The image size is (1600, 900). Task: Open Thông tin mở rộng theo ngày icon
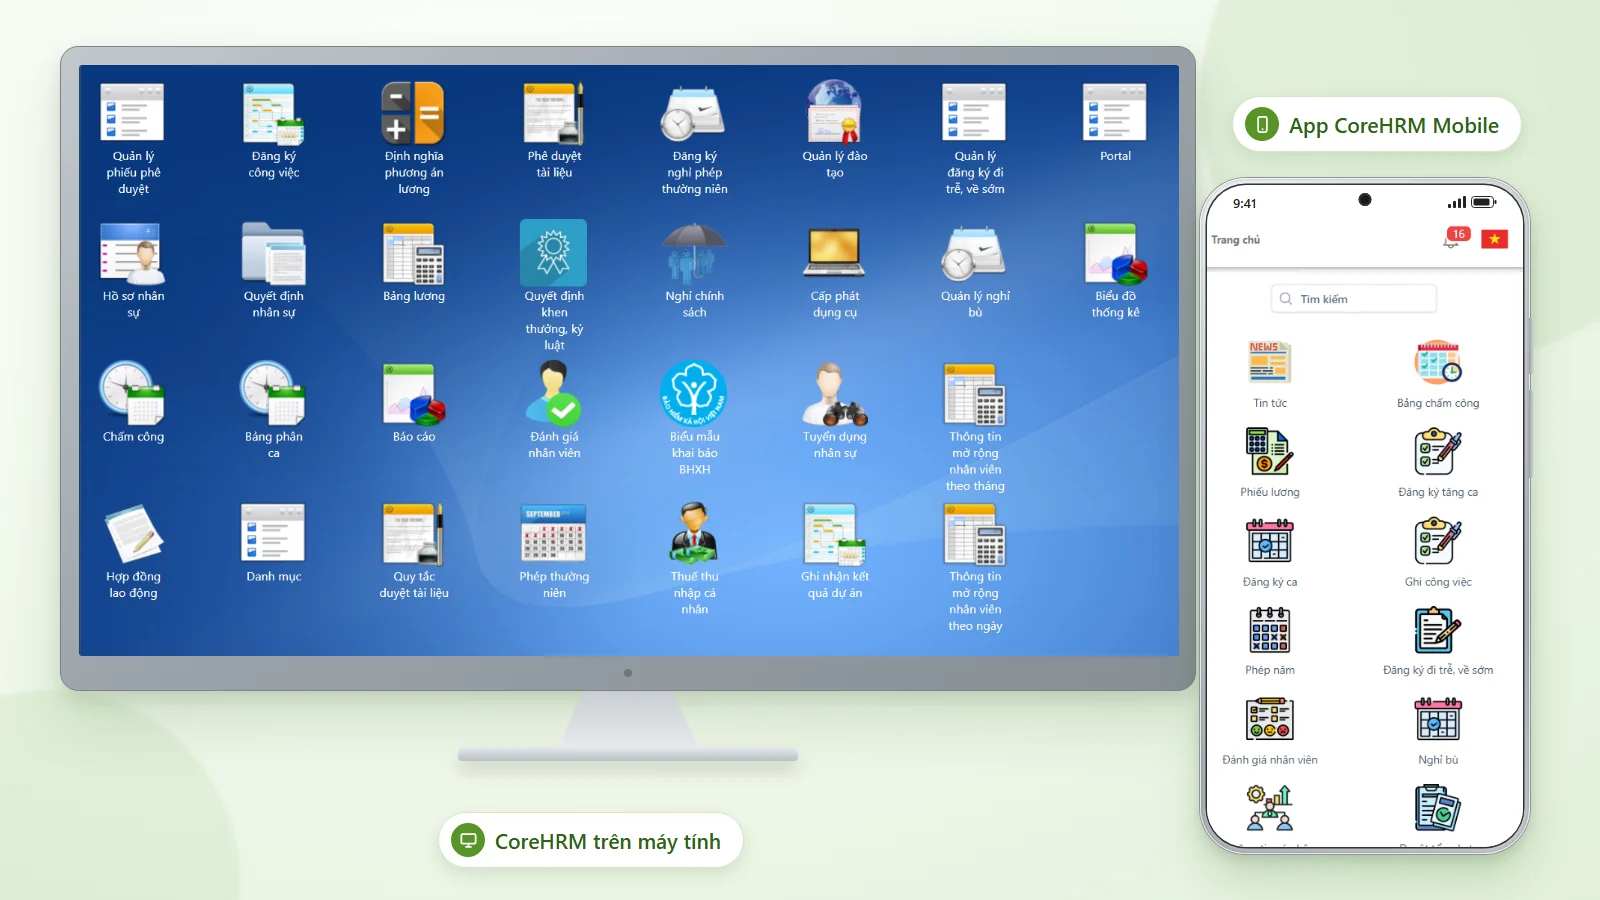[975, 533]
